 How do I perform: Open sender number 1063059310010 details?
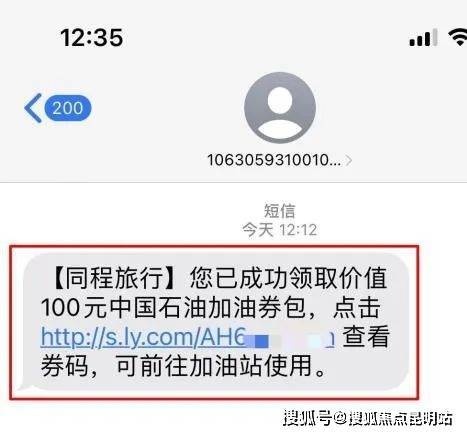(274, 160)
